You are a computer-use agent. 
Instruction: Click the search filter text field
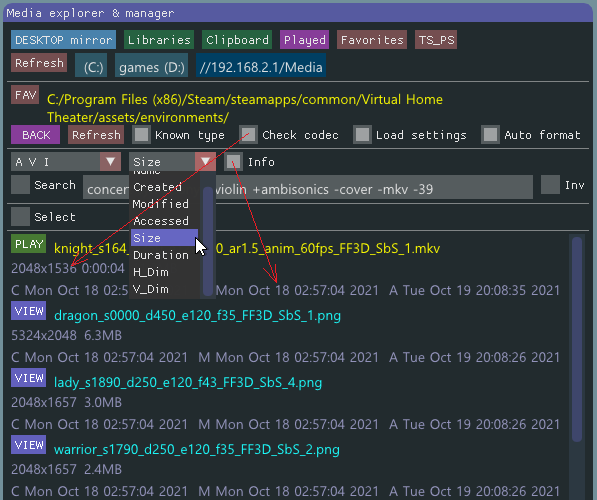pos(308,187)
